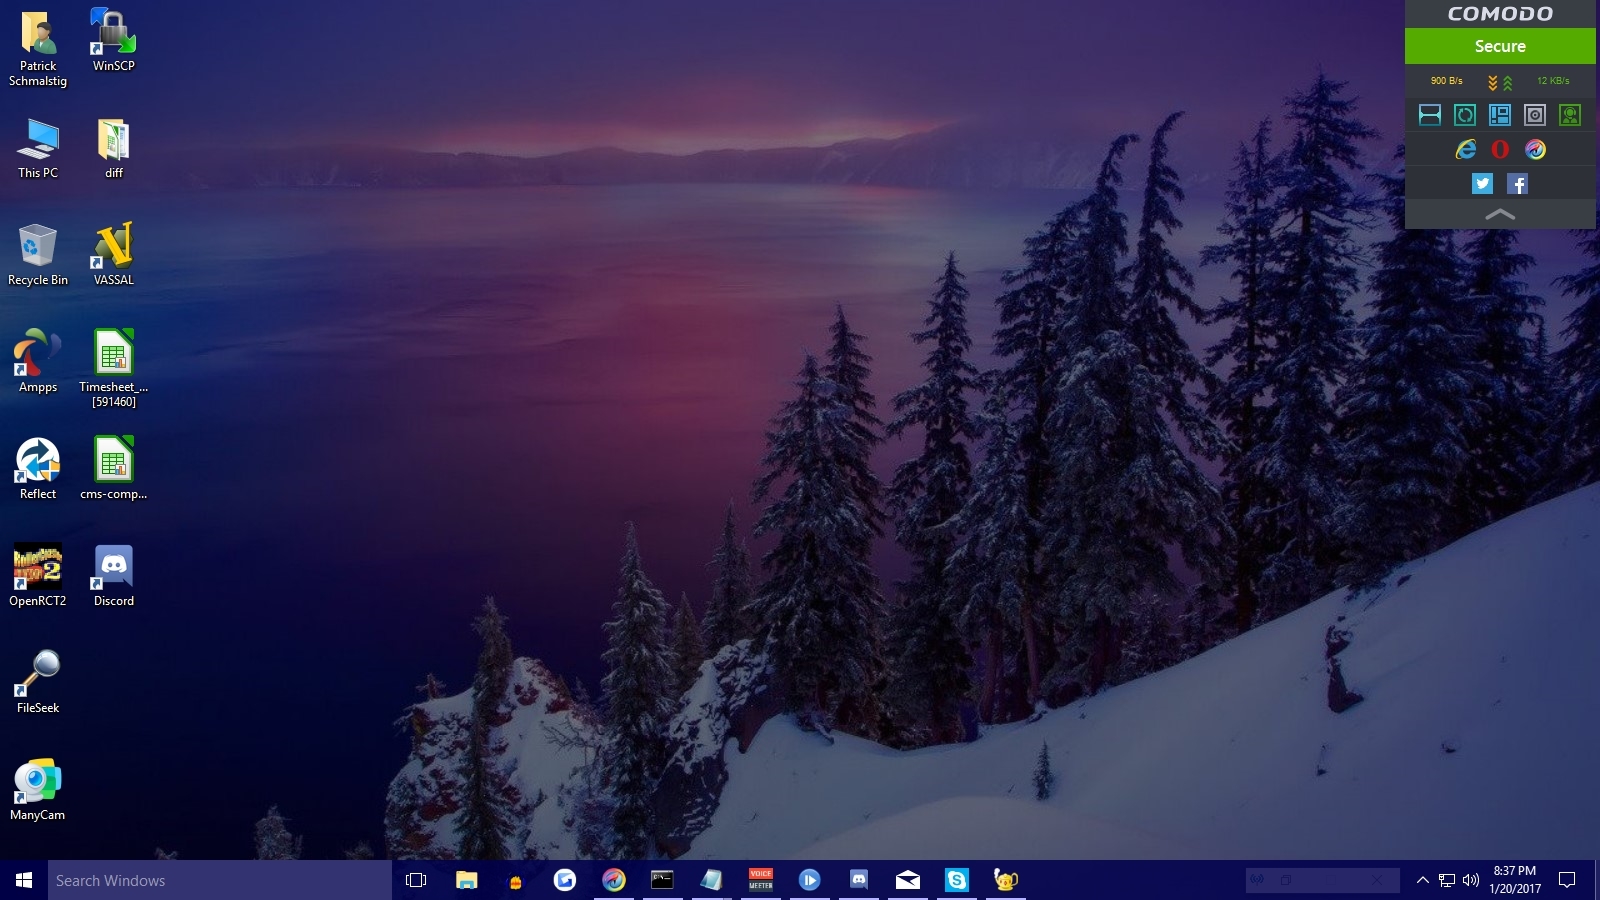
Task: Launch the FileSeek shortcut
Action: (x=38, y=683)
